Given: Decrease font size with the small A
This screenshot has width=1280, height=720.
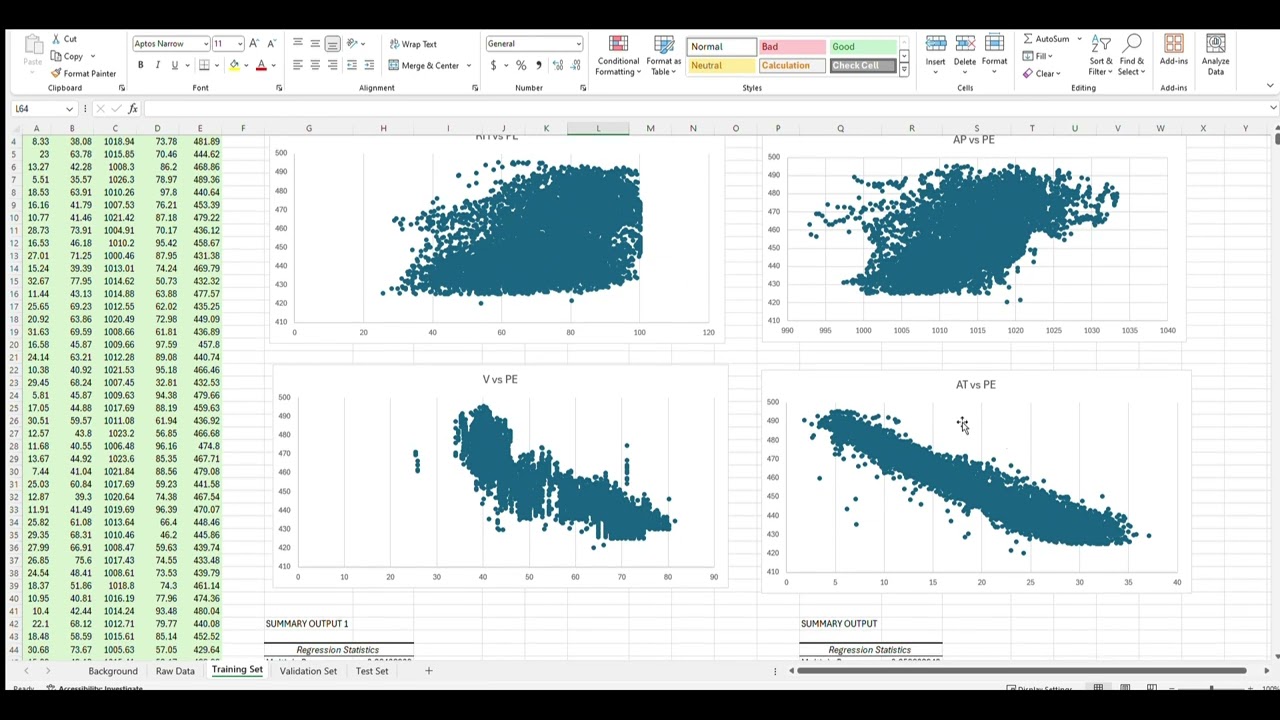Looking at the screenshot, I should point(271,44).
